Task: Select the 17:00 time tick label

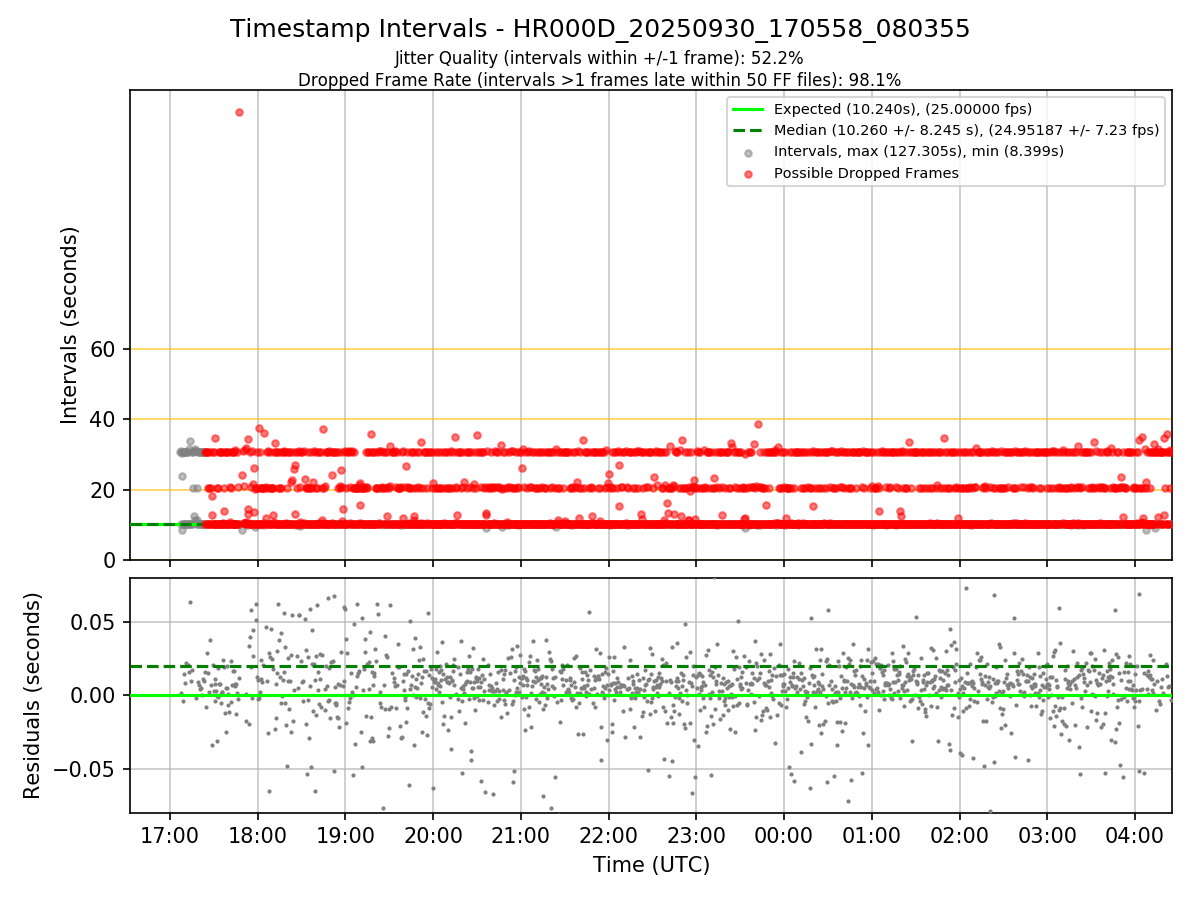Action: click(x=170, y=834)
